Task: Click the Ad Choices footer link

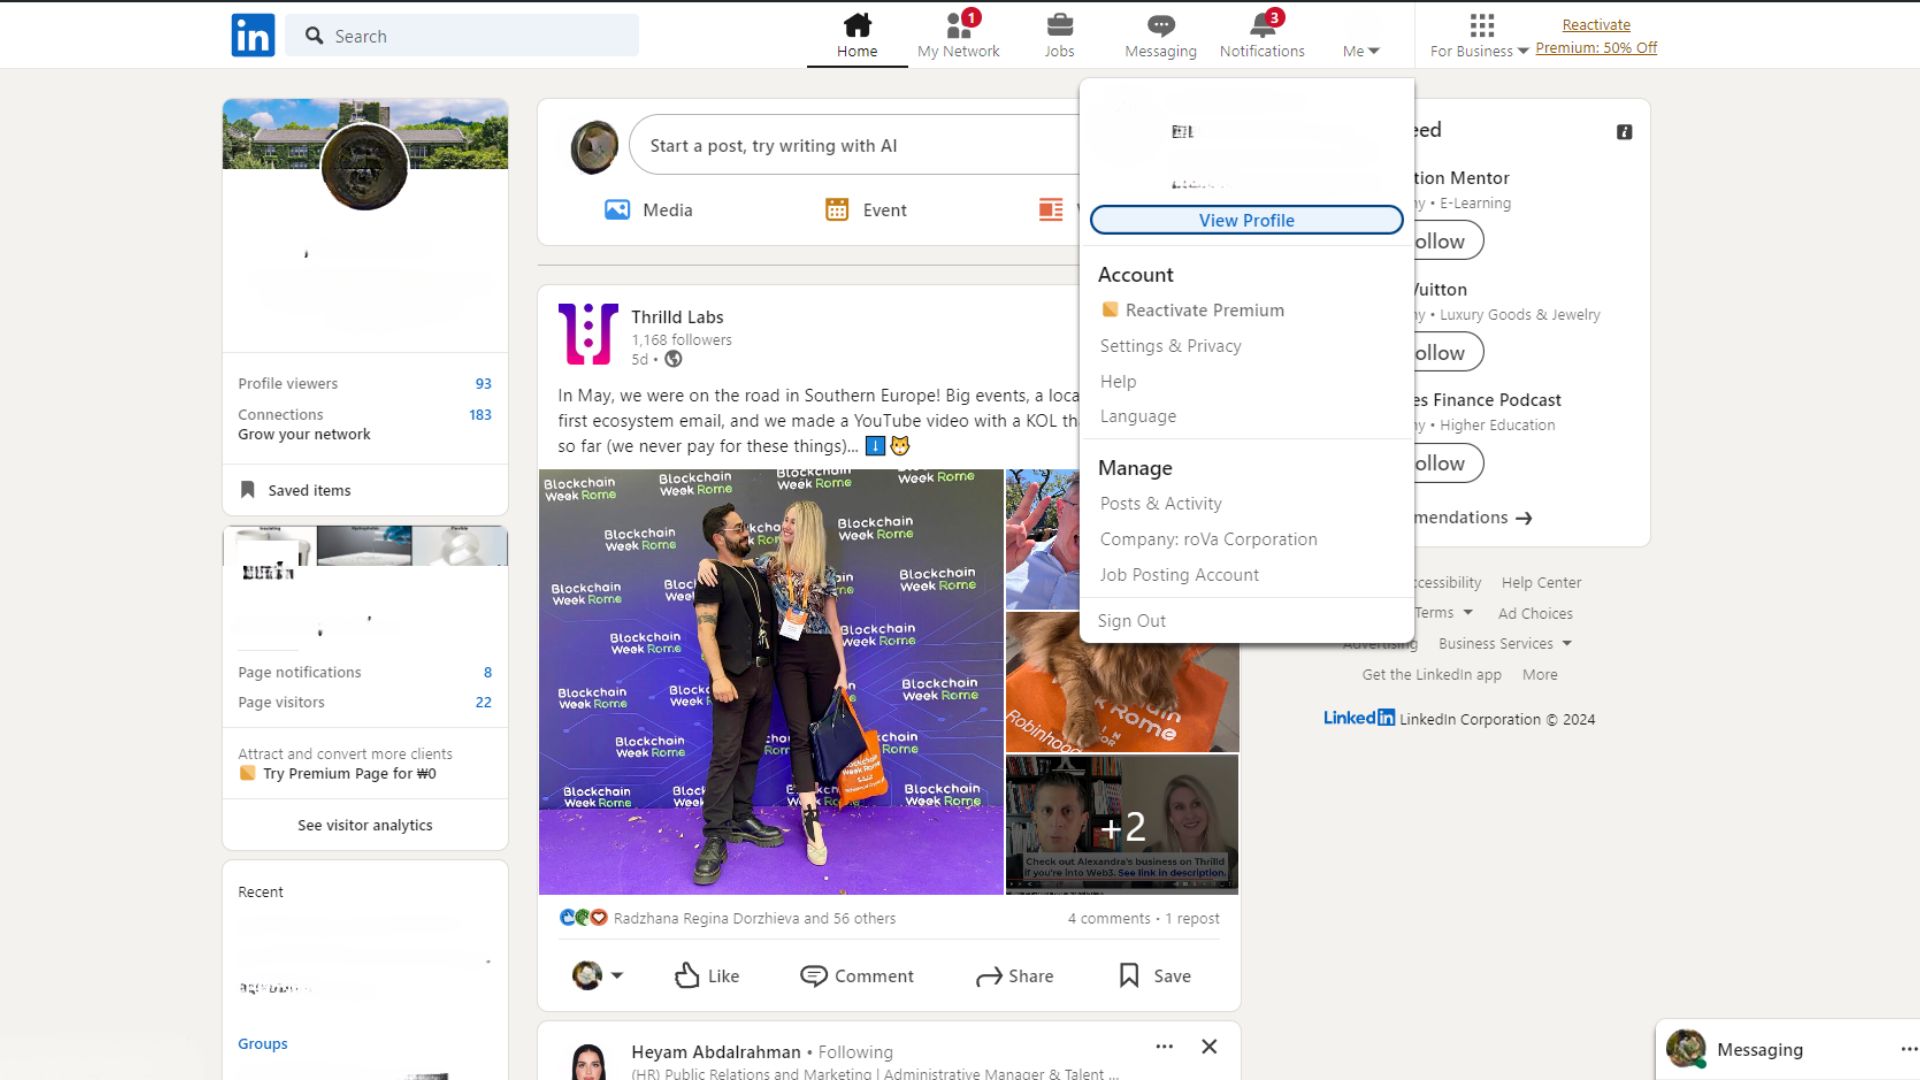Action: point(1535,613)
